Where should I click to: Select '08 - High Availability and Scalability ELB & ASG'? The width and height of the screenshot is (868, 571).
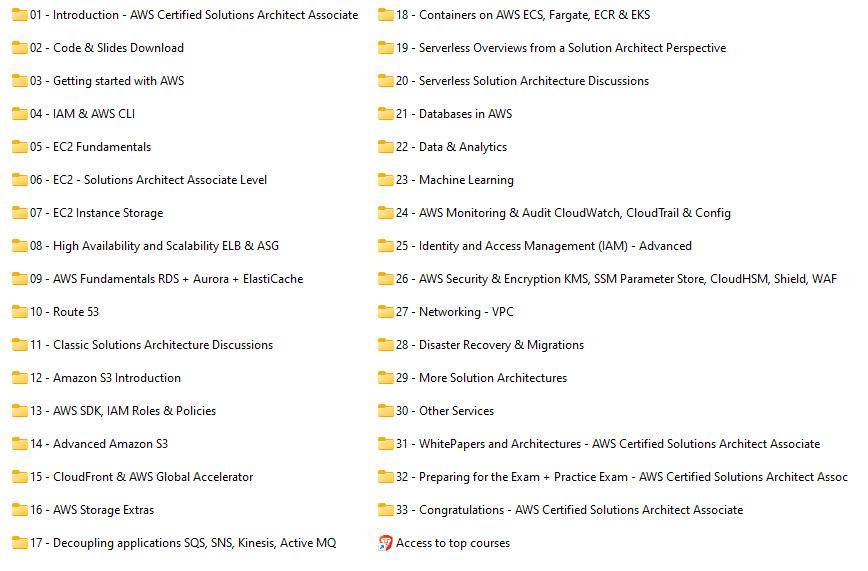click(154, 246)
